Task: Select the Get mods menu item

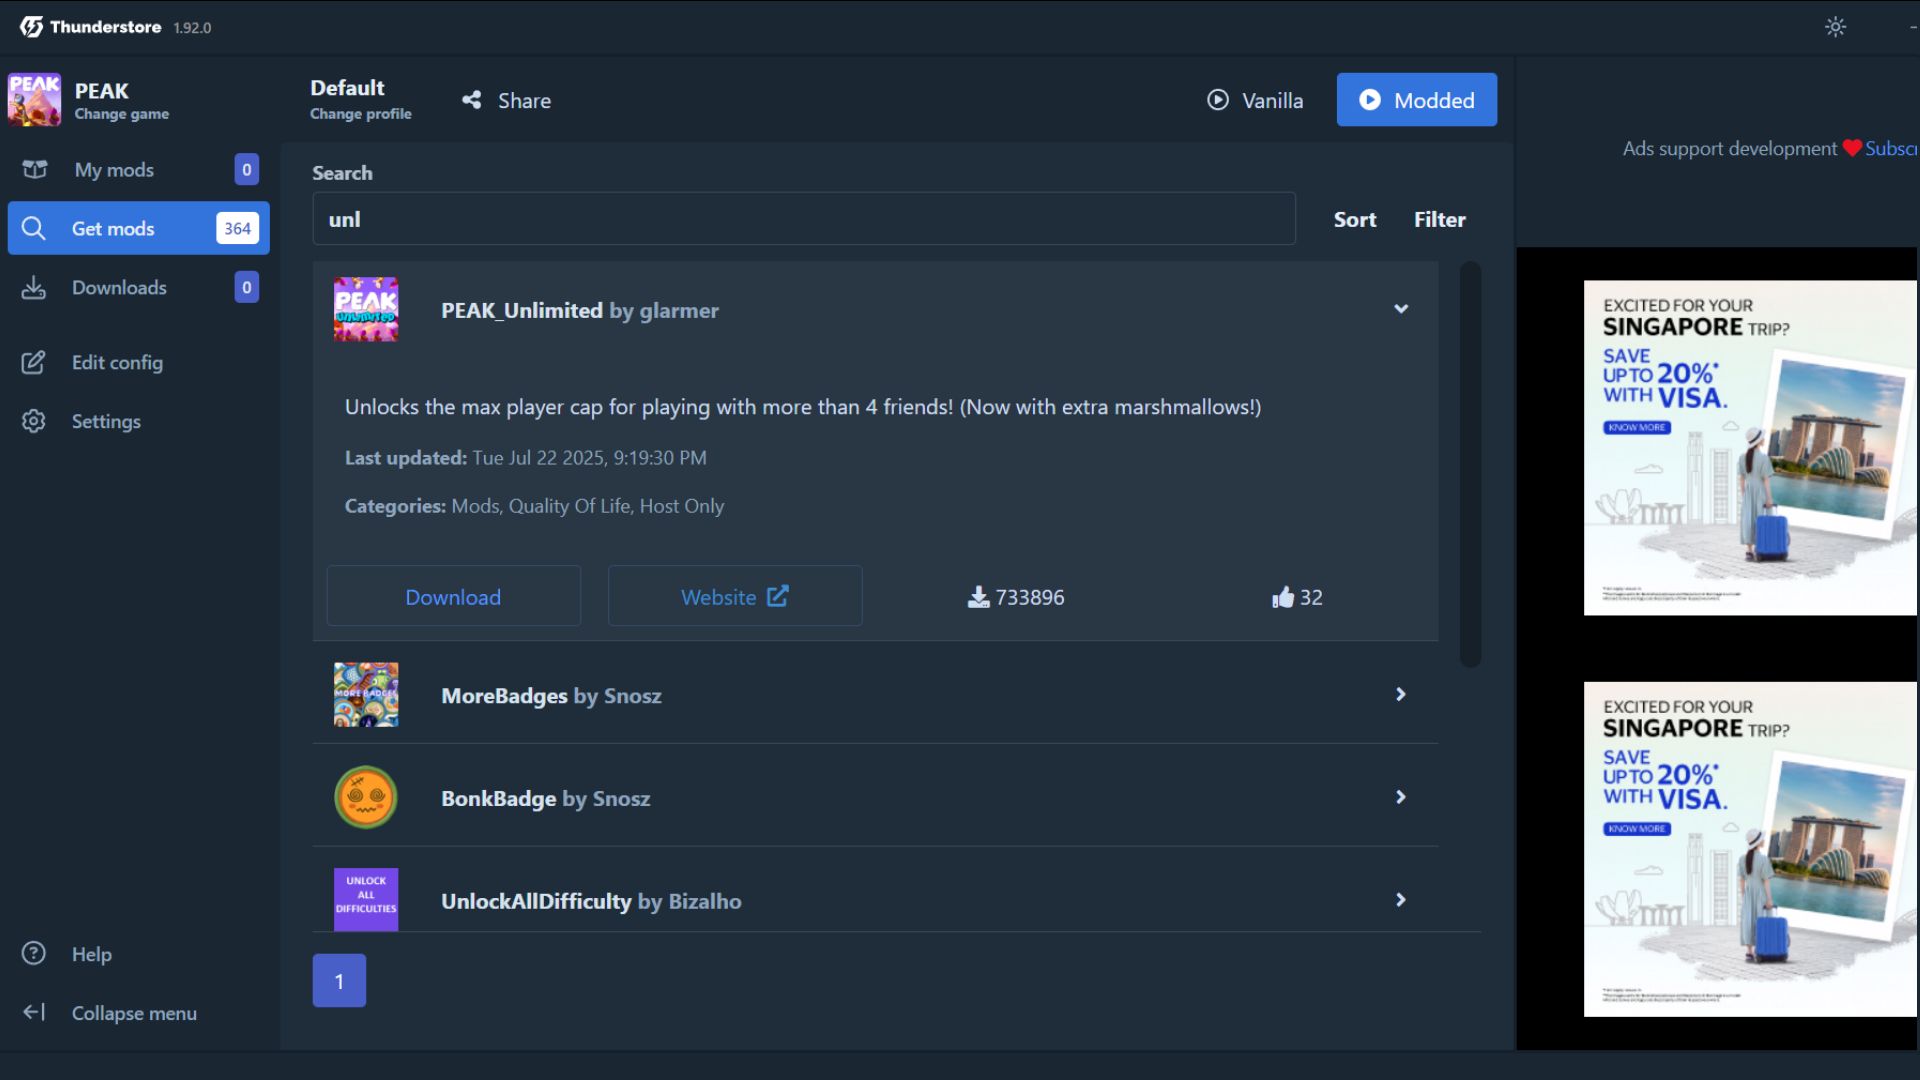Action: pyautogui.click(x=139, y=228)
